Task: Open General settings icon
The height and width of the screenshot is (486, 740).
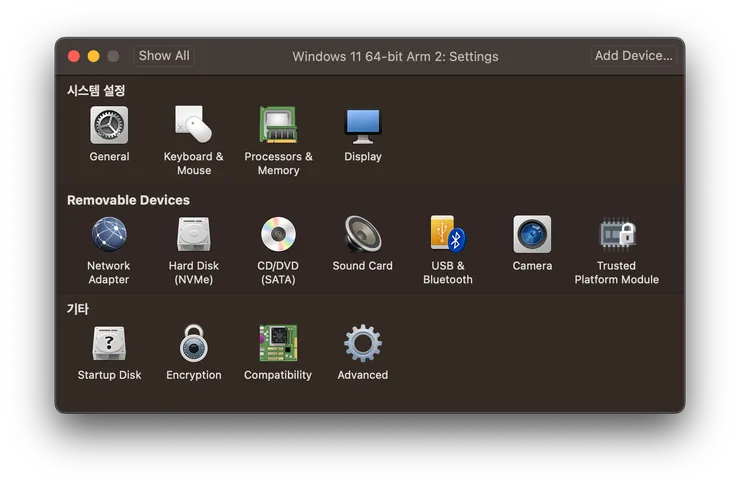Action: pos(109,125)
